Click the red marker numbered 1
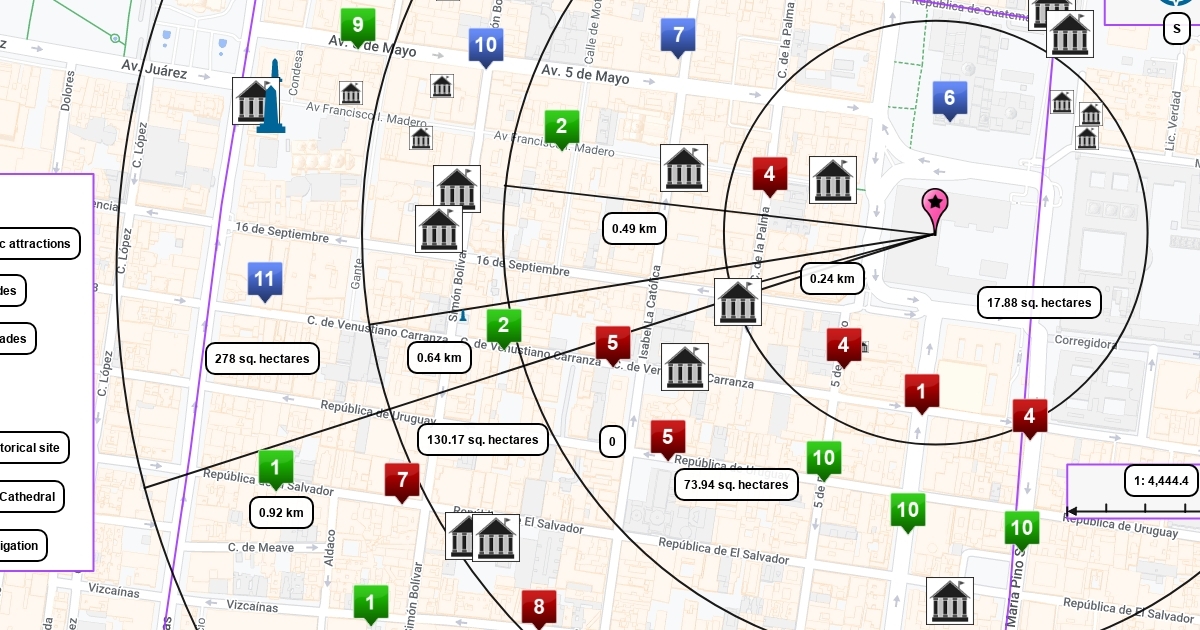1200x630 pixels. pos(921,392)
